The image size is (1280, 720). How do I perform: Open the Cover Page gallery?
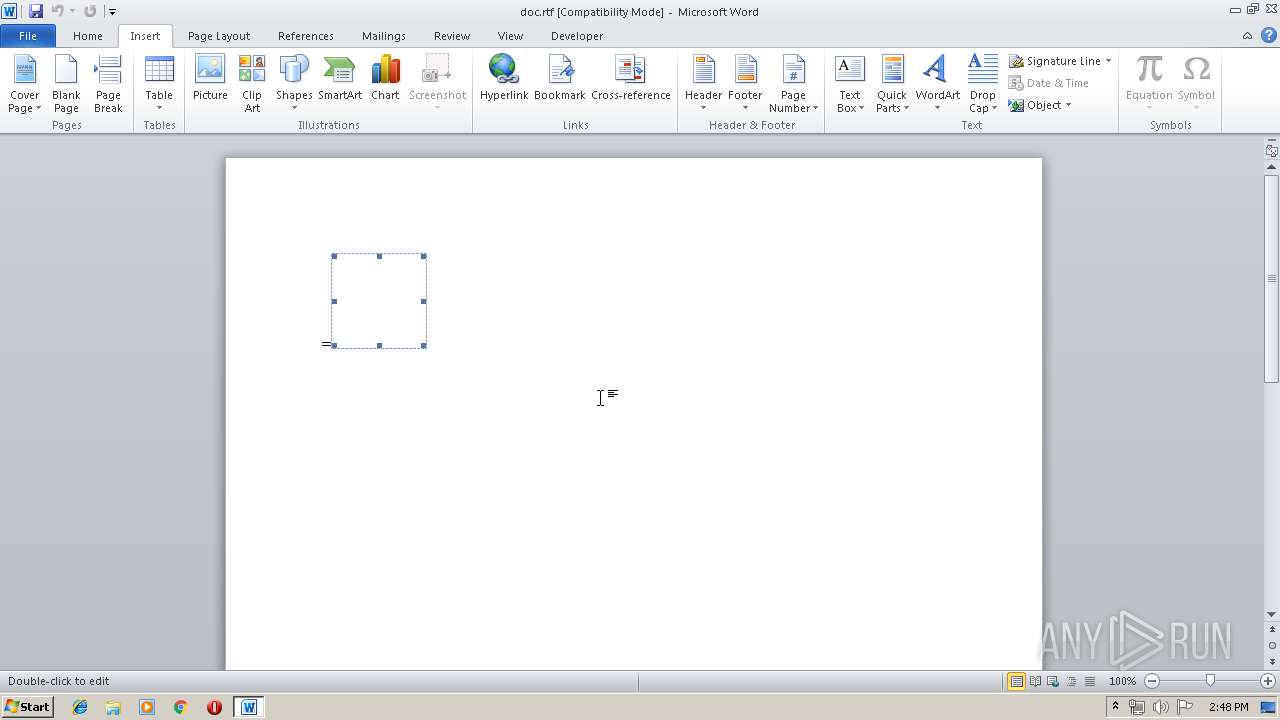pos(25,84)
